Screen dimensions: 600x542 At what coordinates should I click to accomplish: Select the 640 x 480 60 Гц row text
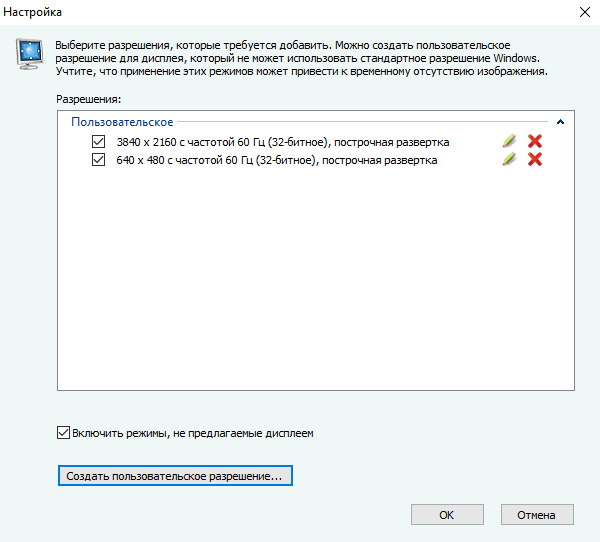(x=277, y=159)
